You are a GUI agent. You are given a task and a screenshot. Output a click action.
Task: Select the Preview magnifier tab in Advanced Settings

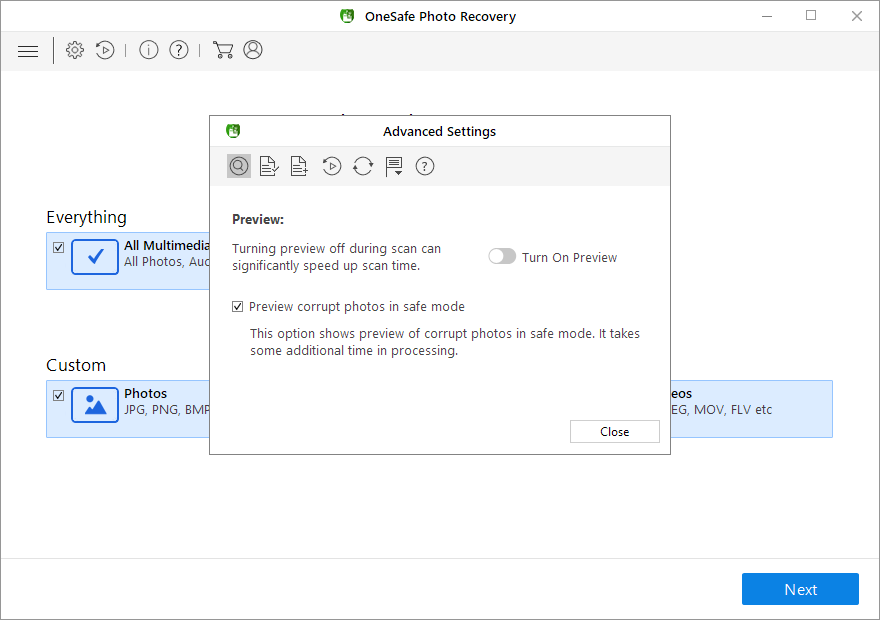(x=239, y=166)
